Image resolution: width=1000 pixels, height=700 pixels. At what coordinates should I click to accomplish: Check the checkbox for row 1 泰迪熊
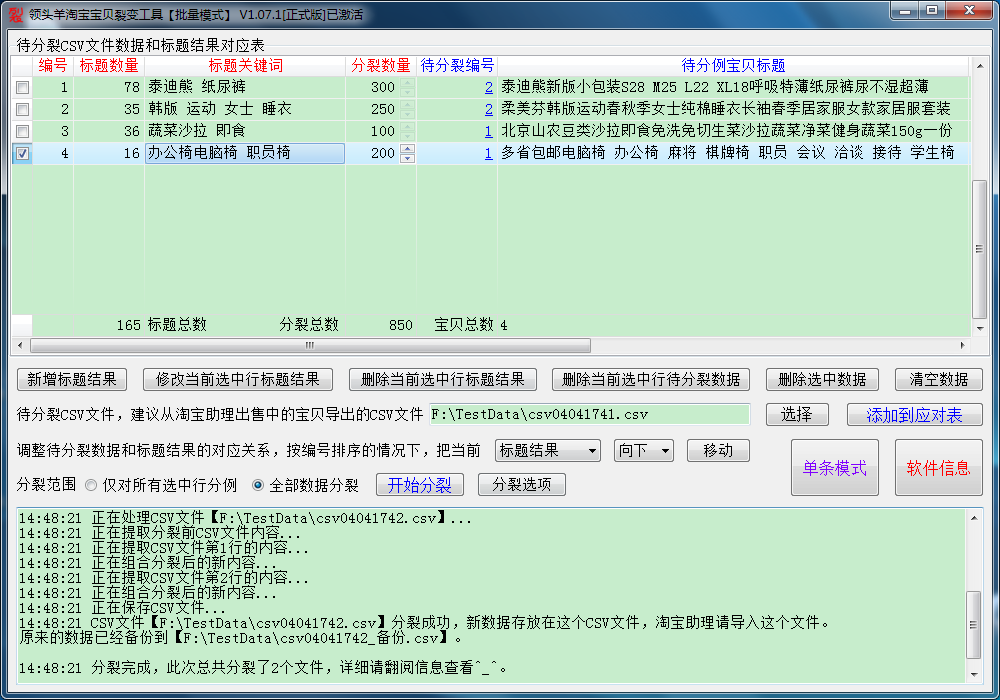pyautogui.click(x=22, y=88)
